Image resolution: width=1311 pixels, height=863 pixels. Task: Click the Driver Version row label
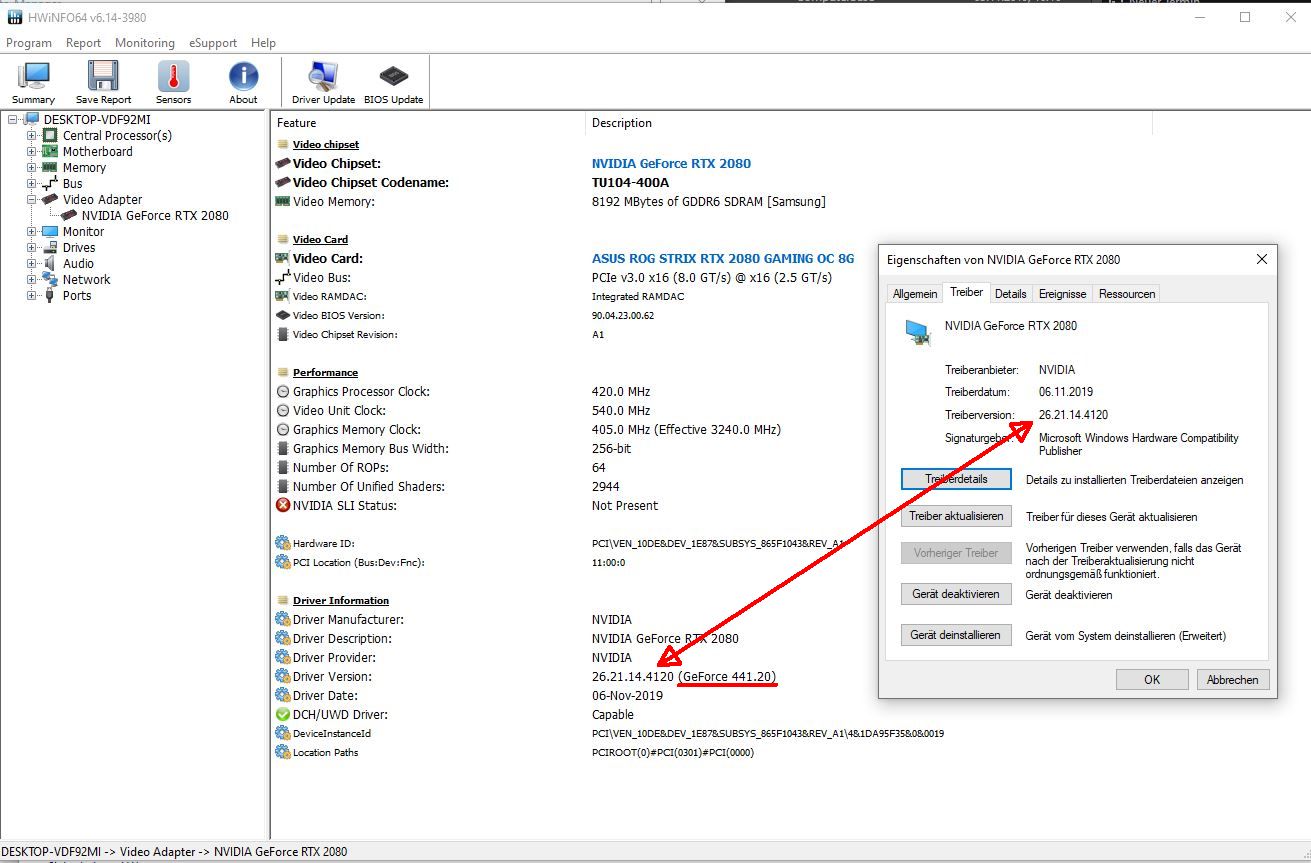(332, 676)
